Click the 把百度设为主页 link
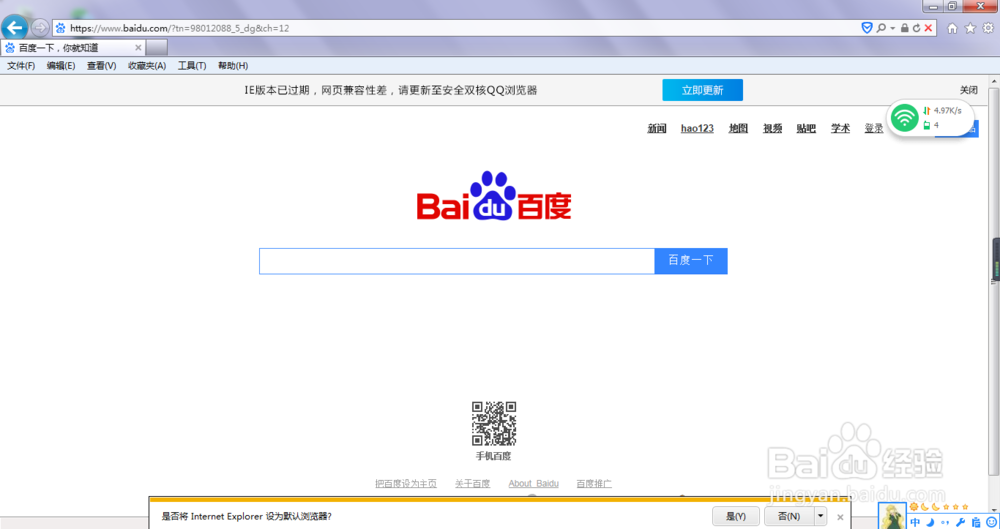 pos(406,484)
